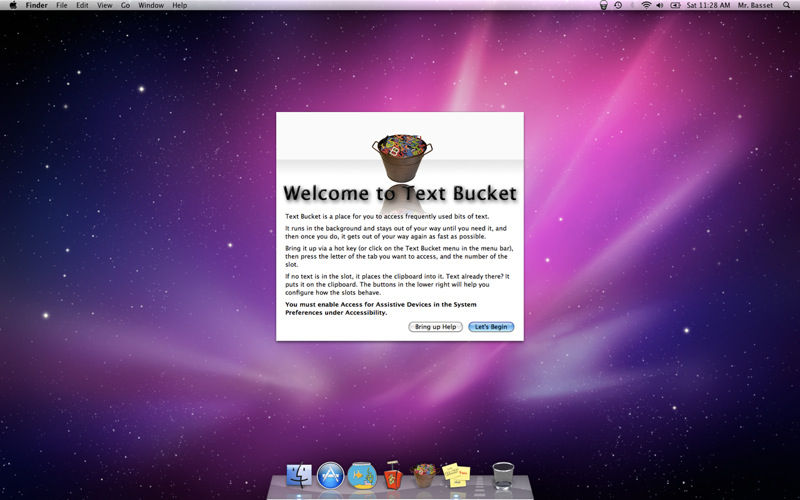This screenshot has width=800, height=500.
Task: Click the bold Access for Assistive Devices notice
Action: [x=381, y=308]
